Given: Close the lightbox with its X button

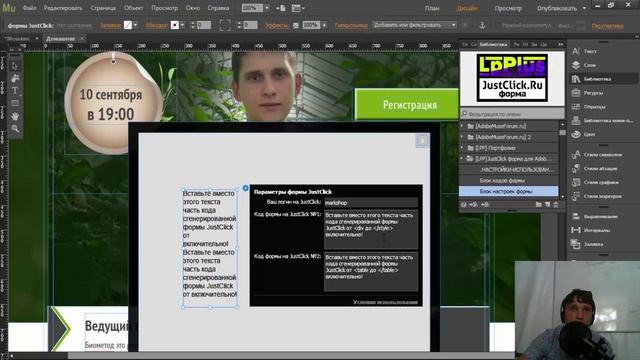Looking at the screenshot, I should tap(422, 141).
